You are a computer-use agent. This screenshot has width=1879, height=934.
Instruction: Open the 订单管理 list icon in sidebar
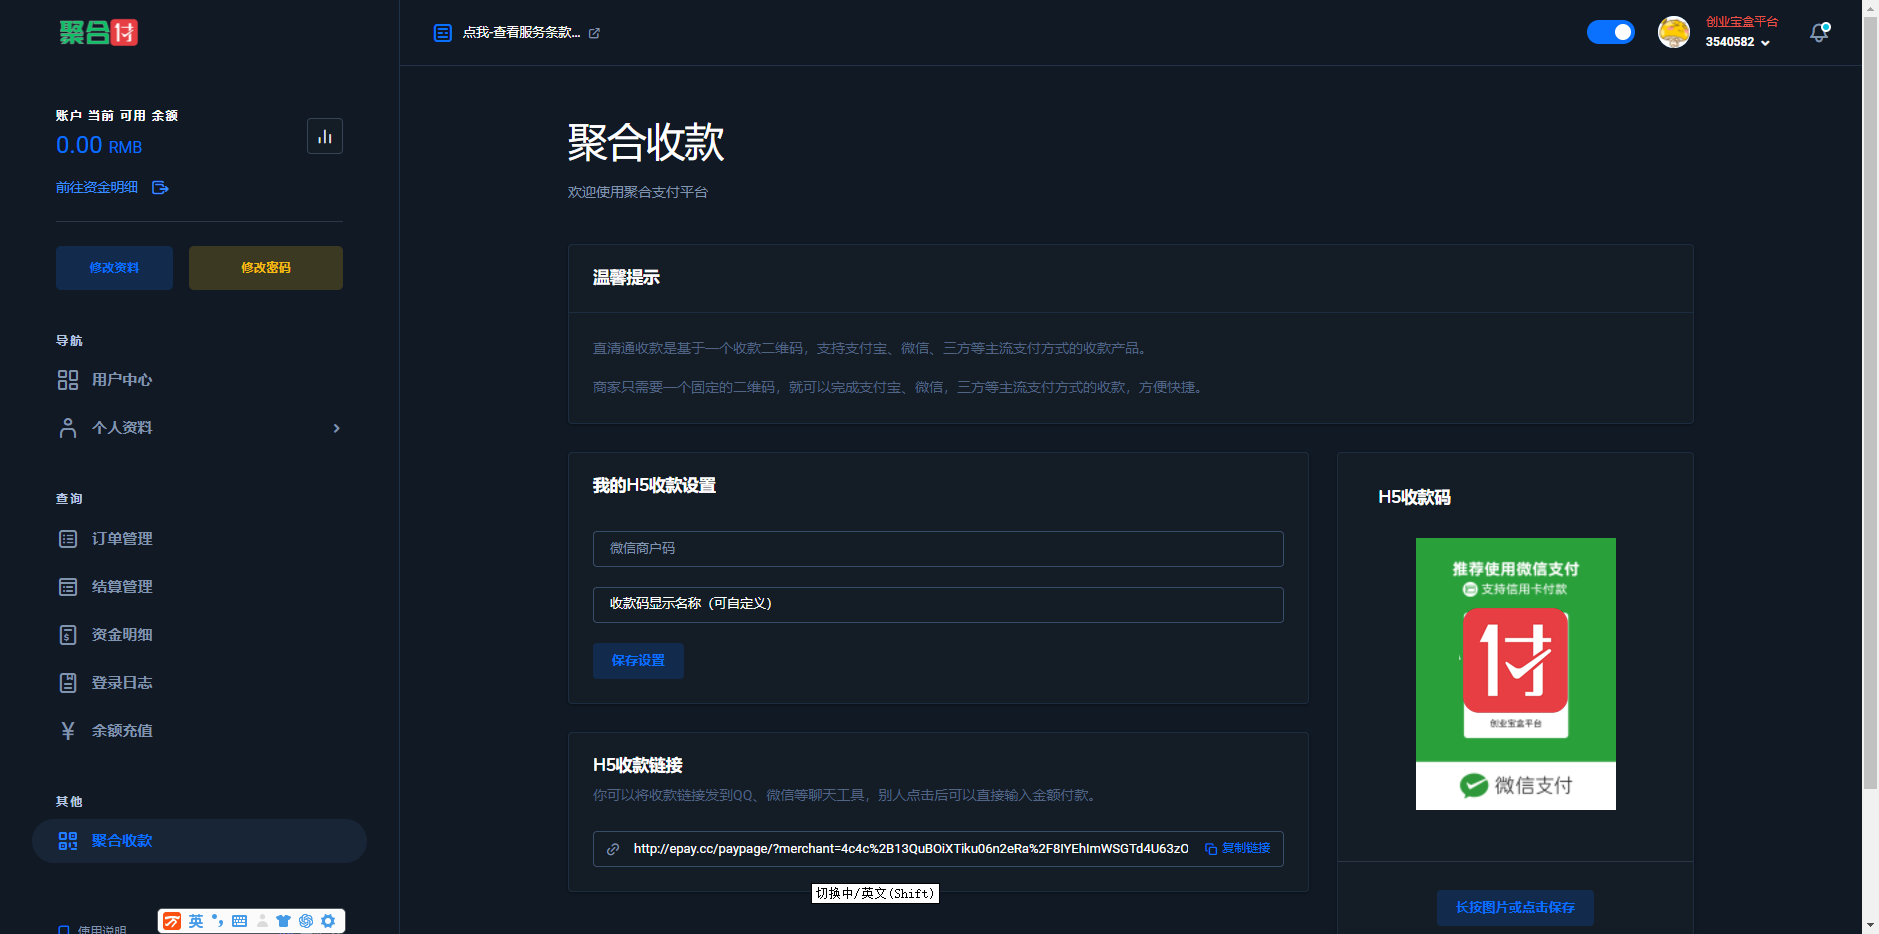67,538
